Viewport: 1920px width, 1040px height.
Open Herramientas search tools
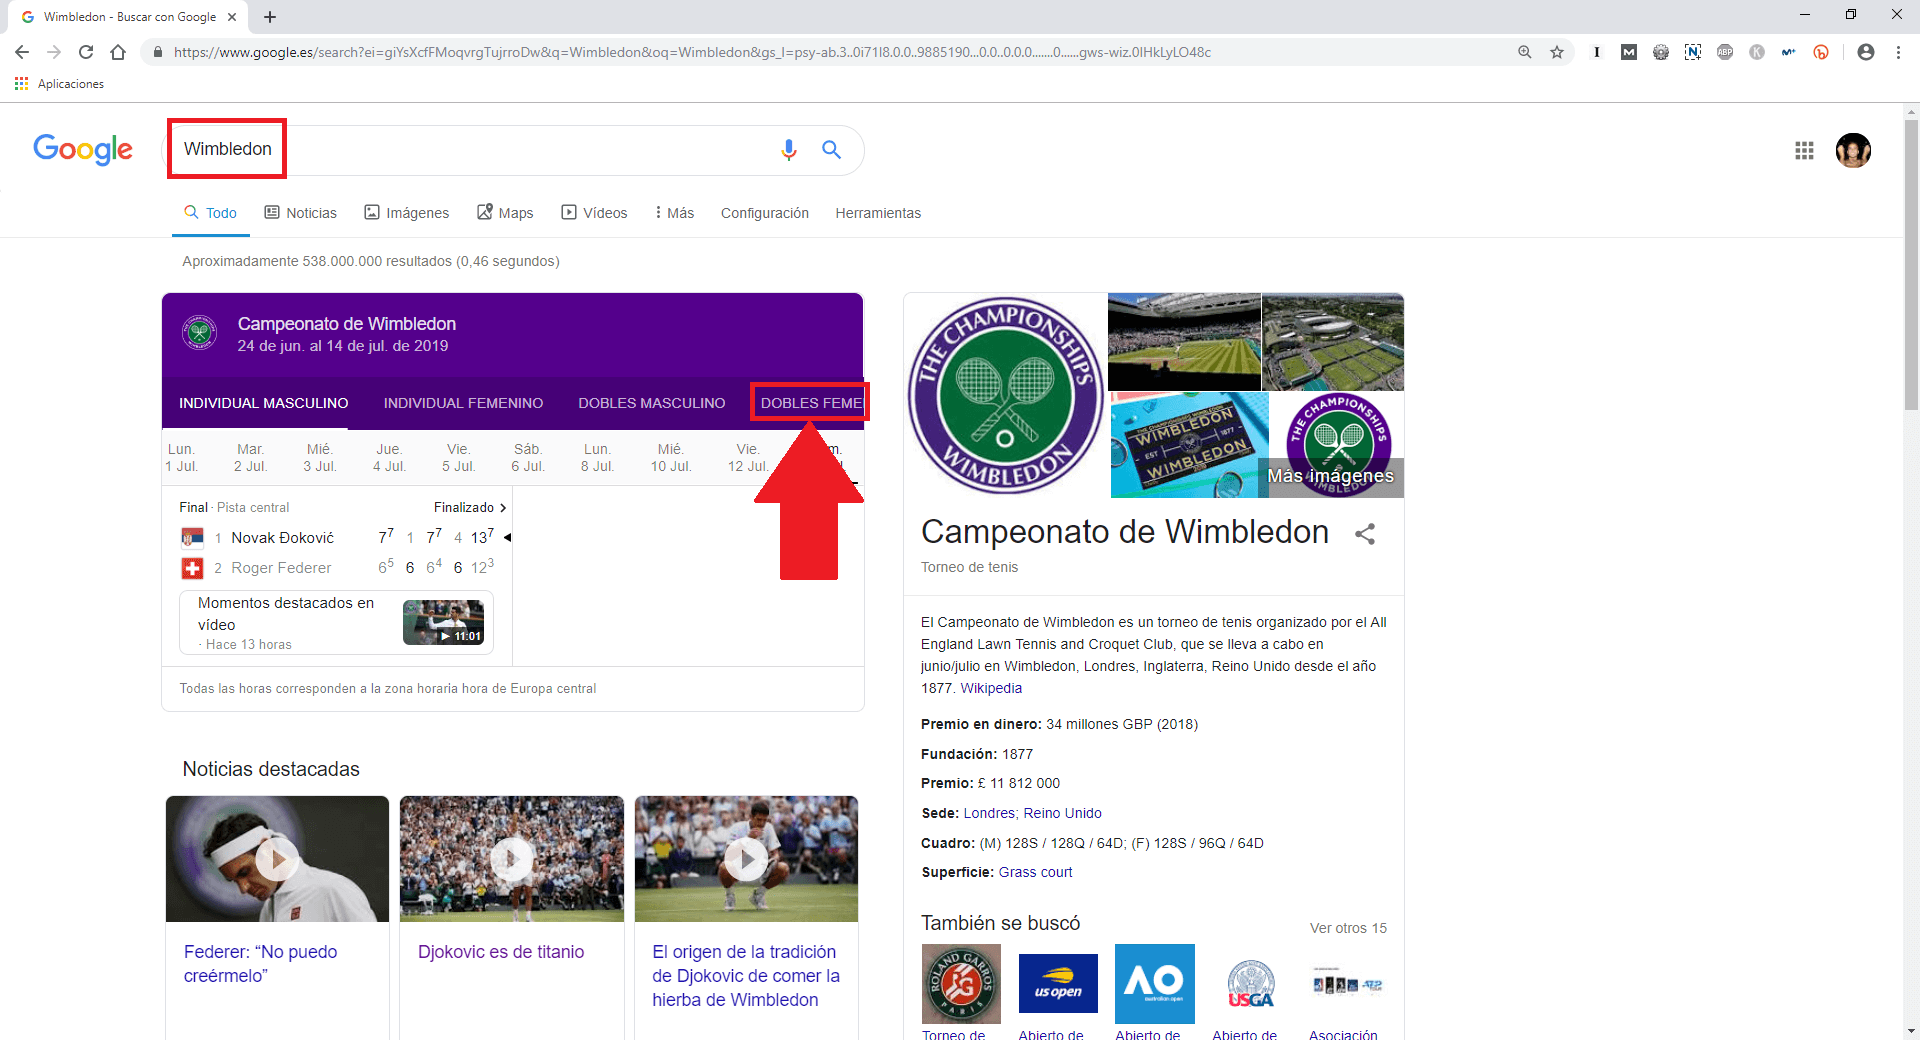(x=878, y=213)
